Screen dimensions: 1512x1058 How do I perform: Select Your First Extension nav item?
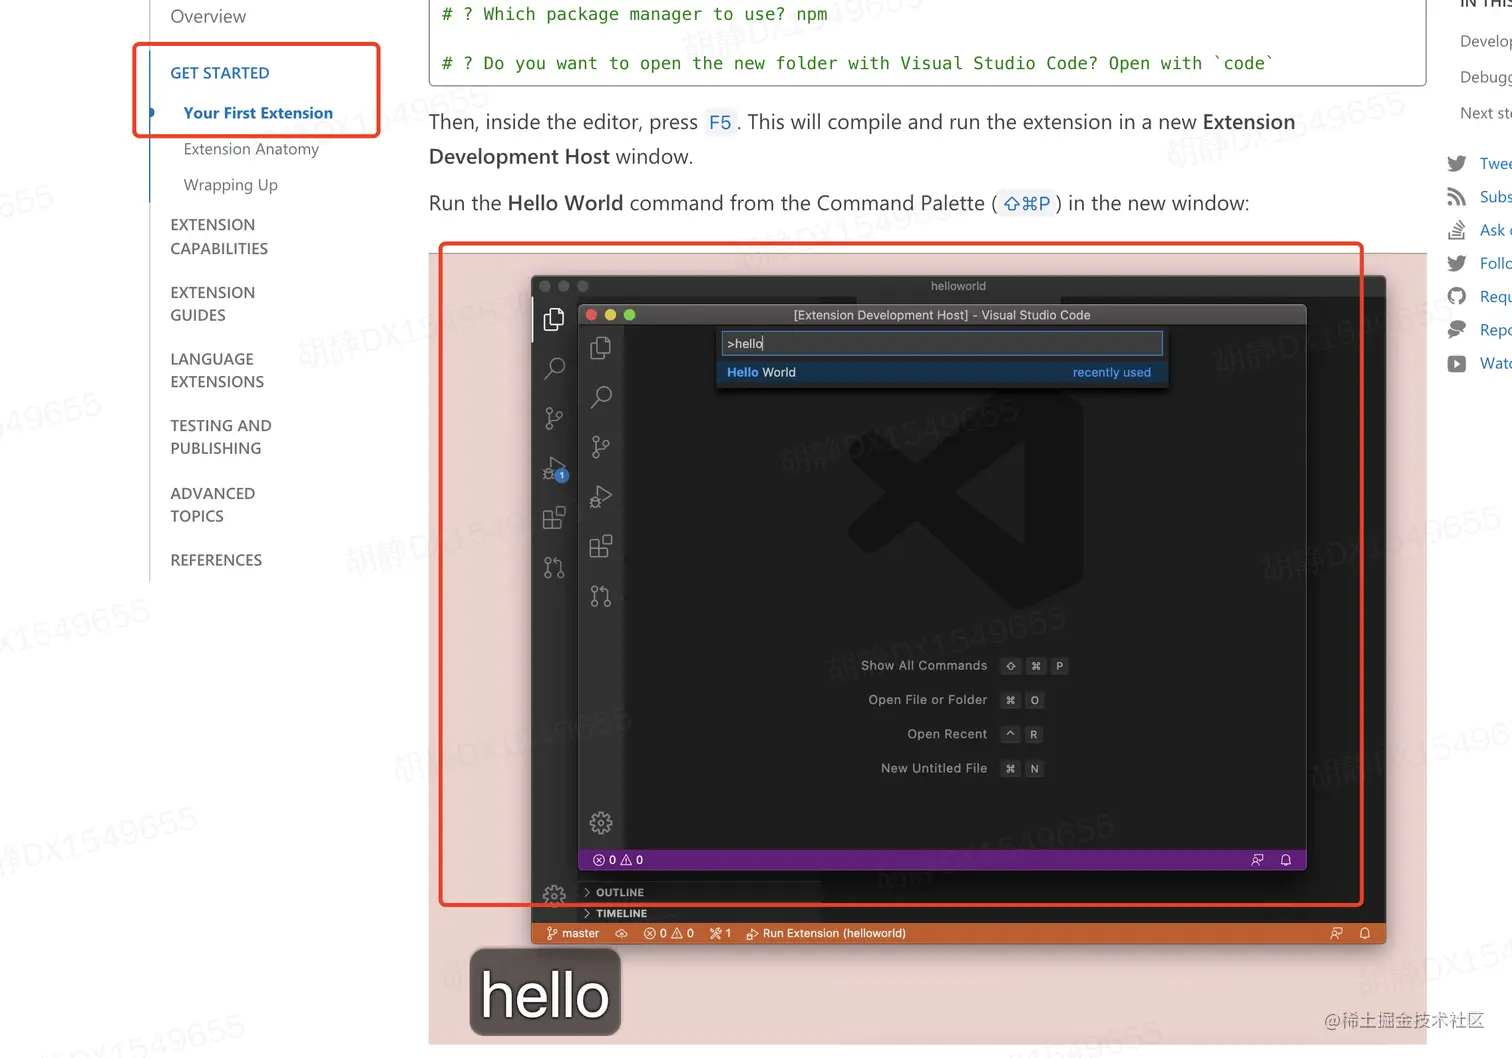coord(258,113)
